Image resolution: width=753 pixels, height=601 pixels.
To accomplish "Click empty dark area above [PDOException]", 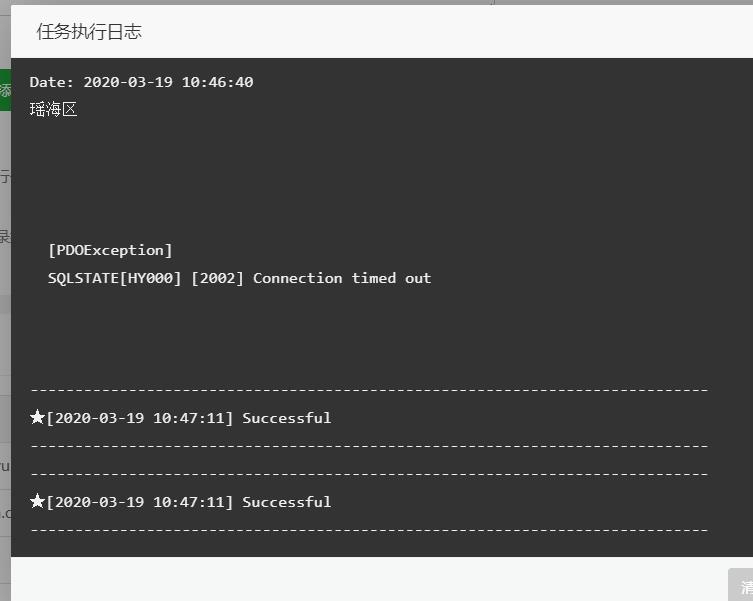I will click(x=300, y=180).
